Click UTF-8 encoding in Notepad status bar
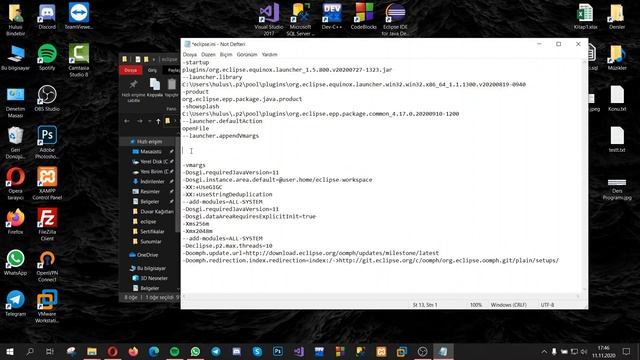640x360 pixels. [547, 305]
